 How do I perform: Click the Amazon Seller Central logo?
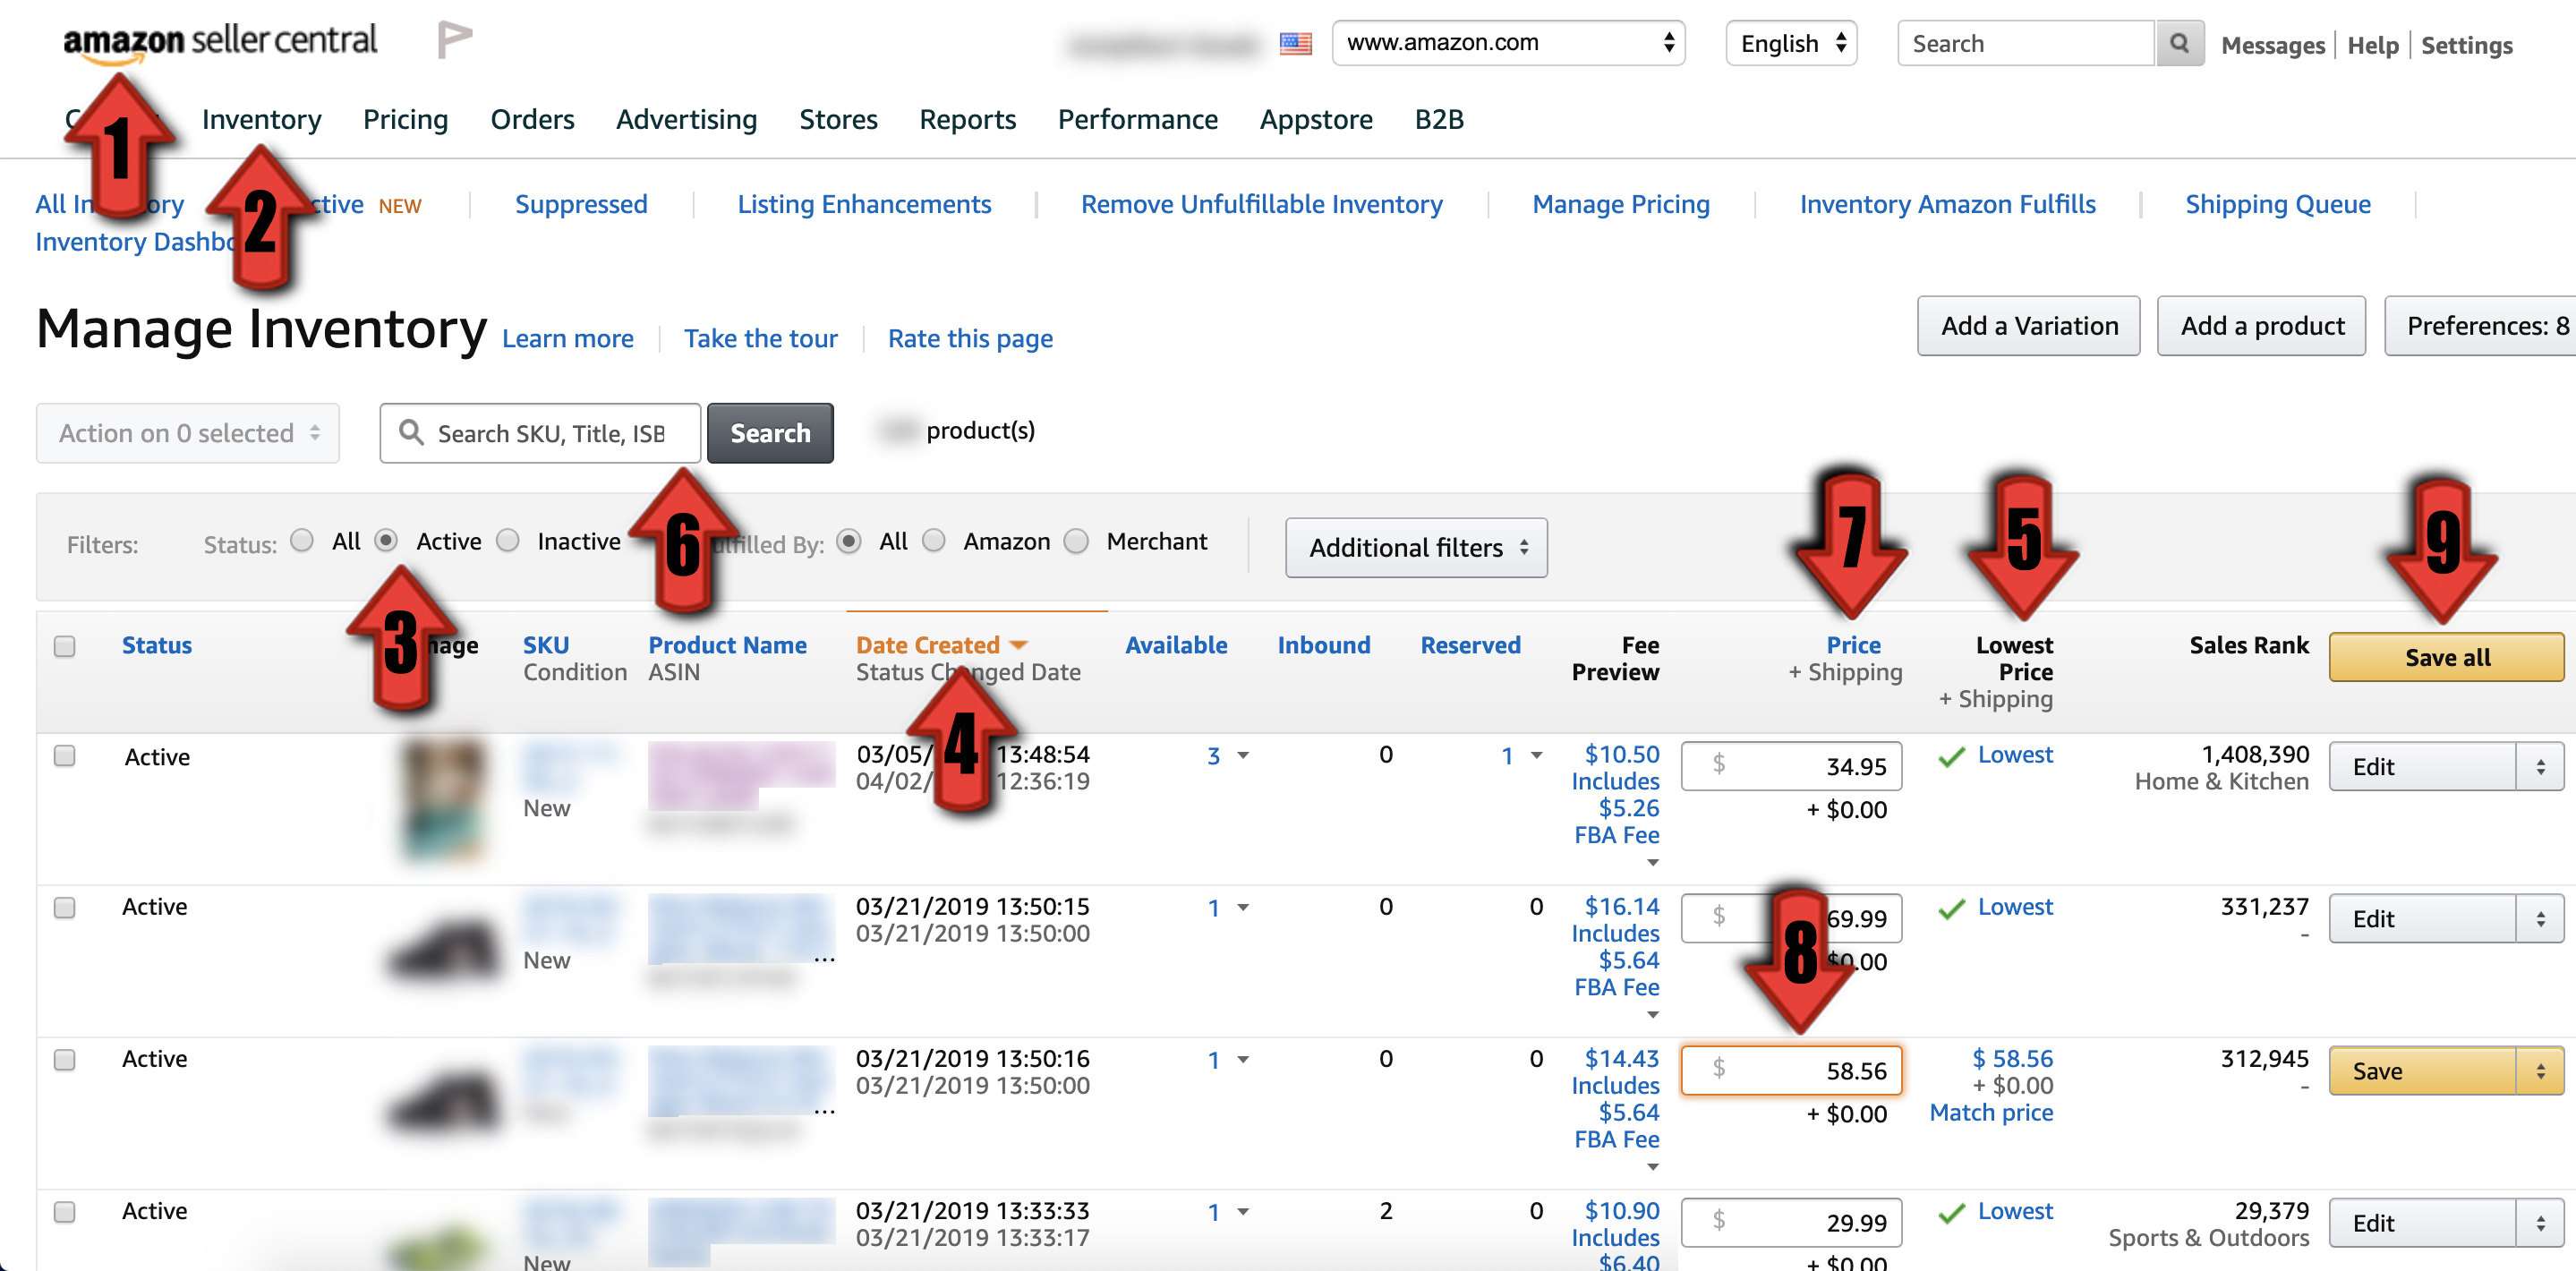coord(220,42)
